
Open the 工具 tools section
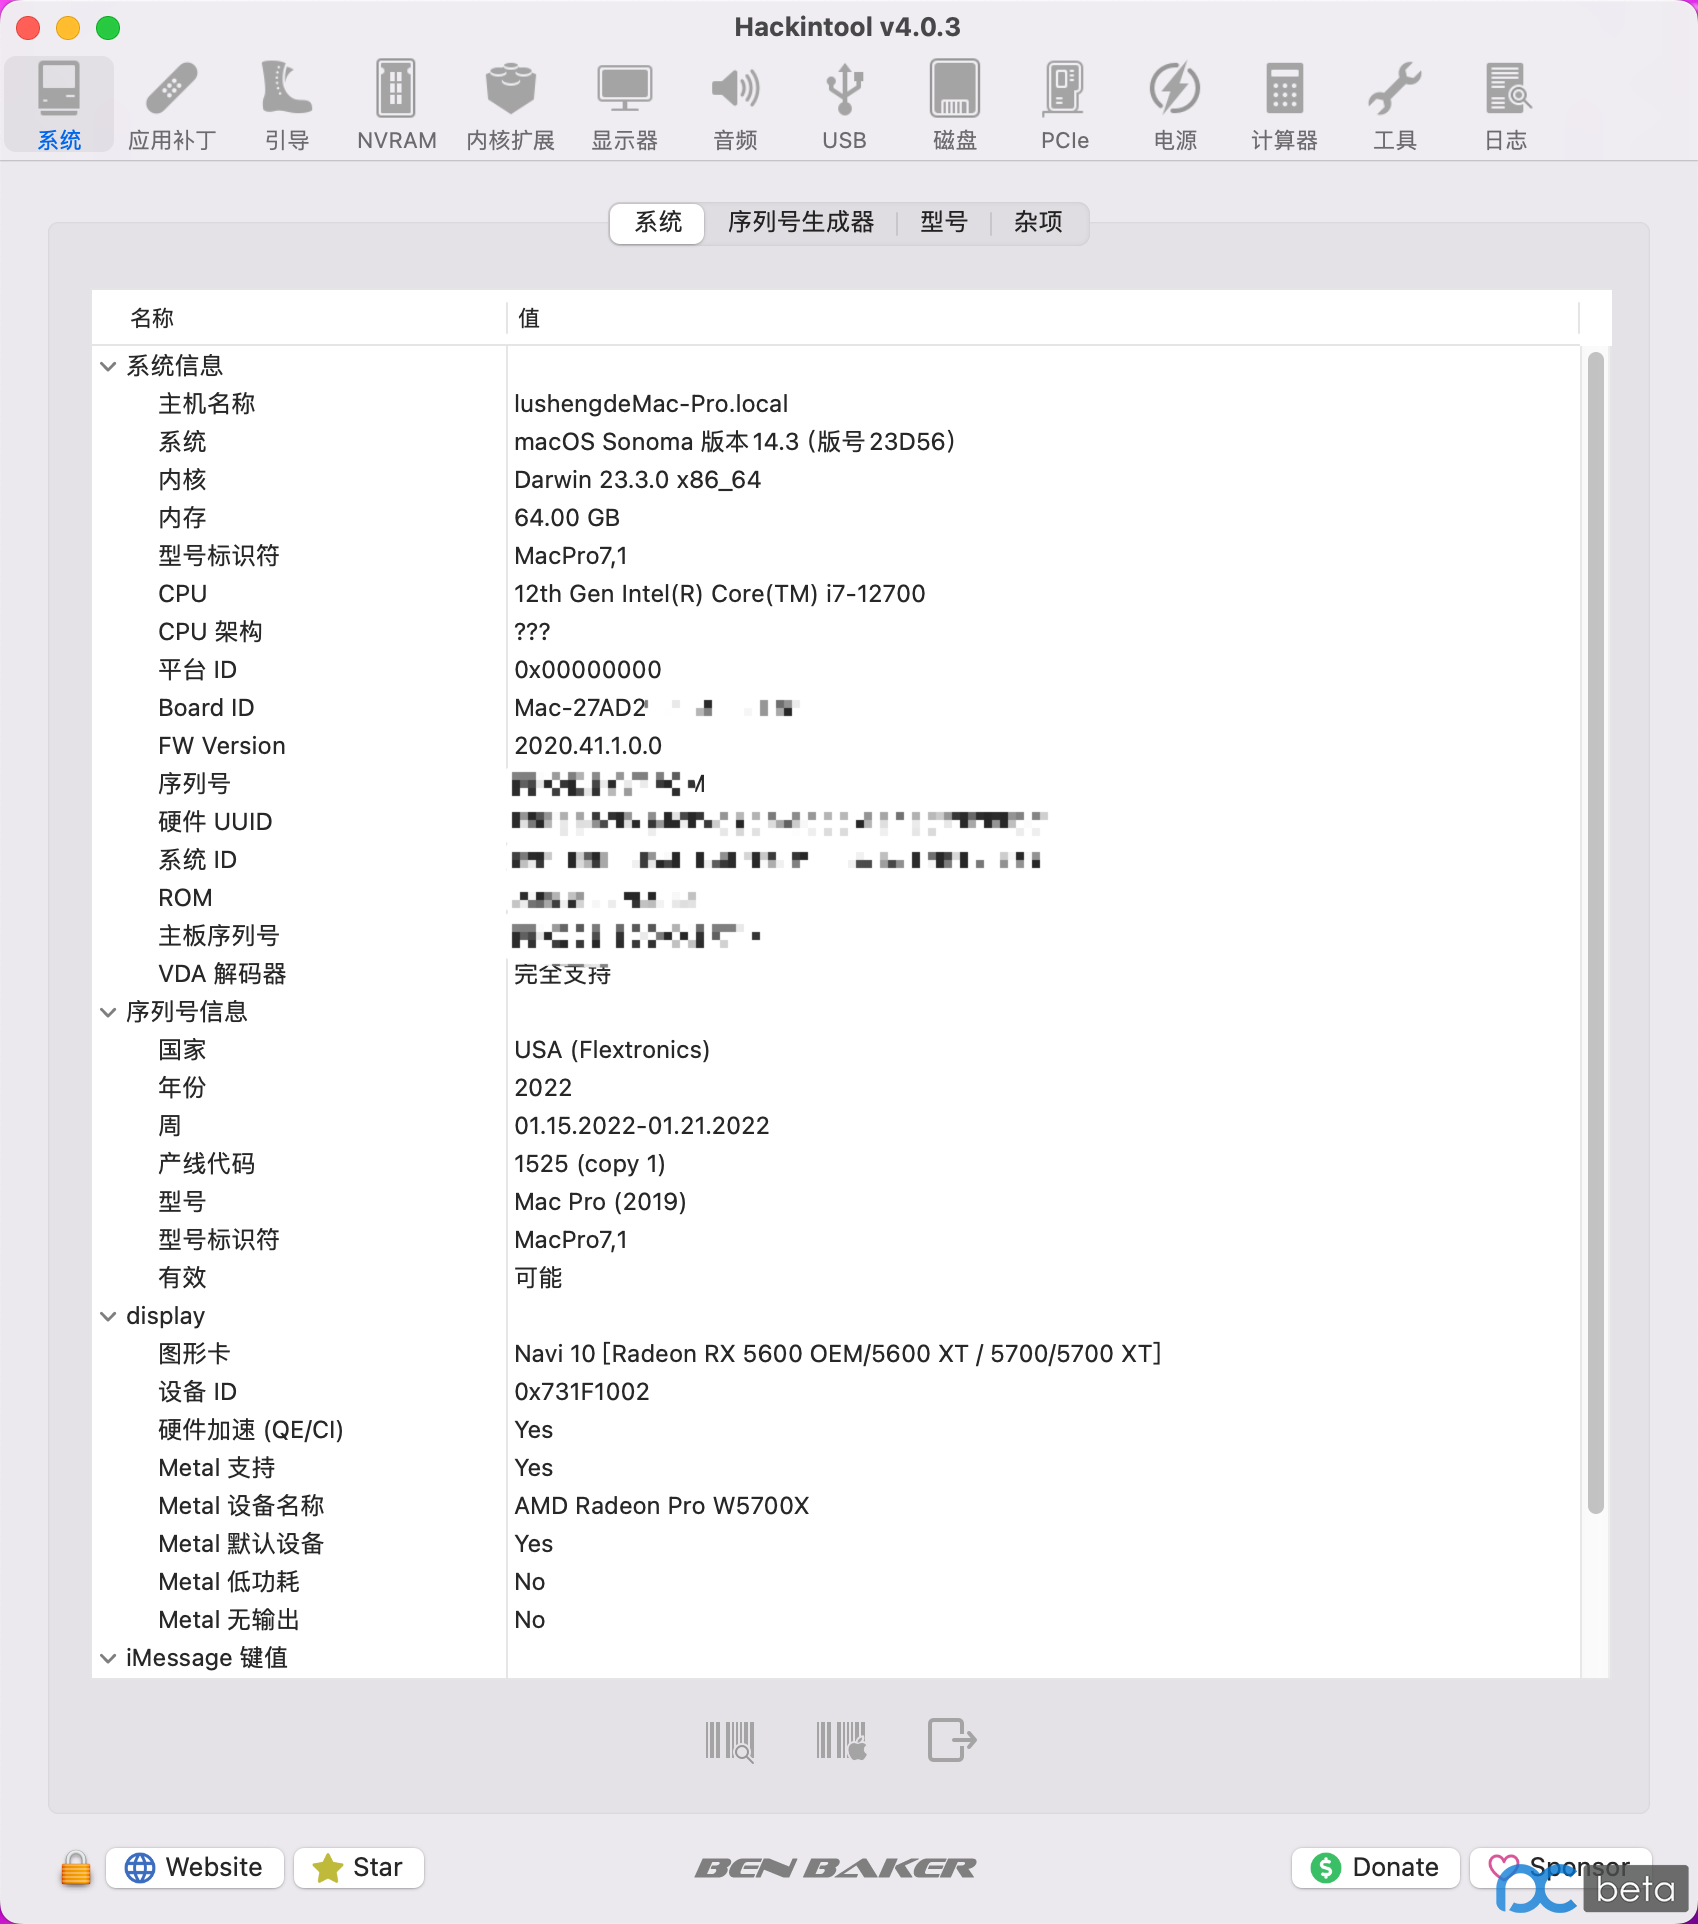1395,106
